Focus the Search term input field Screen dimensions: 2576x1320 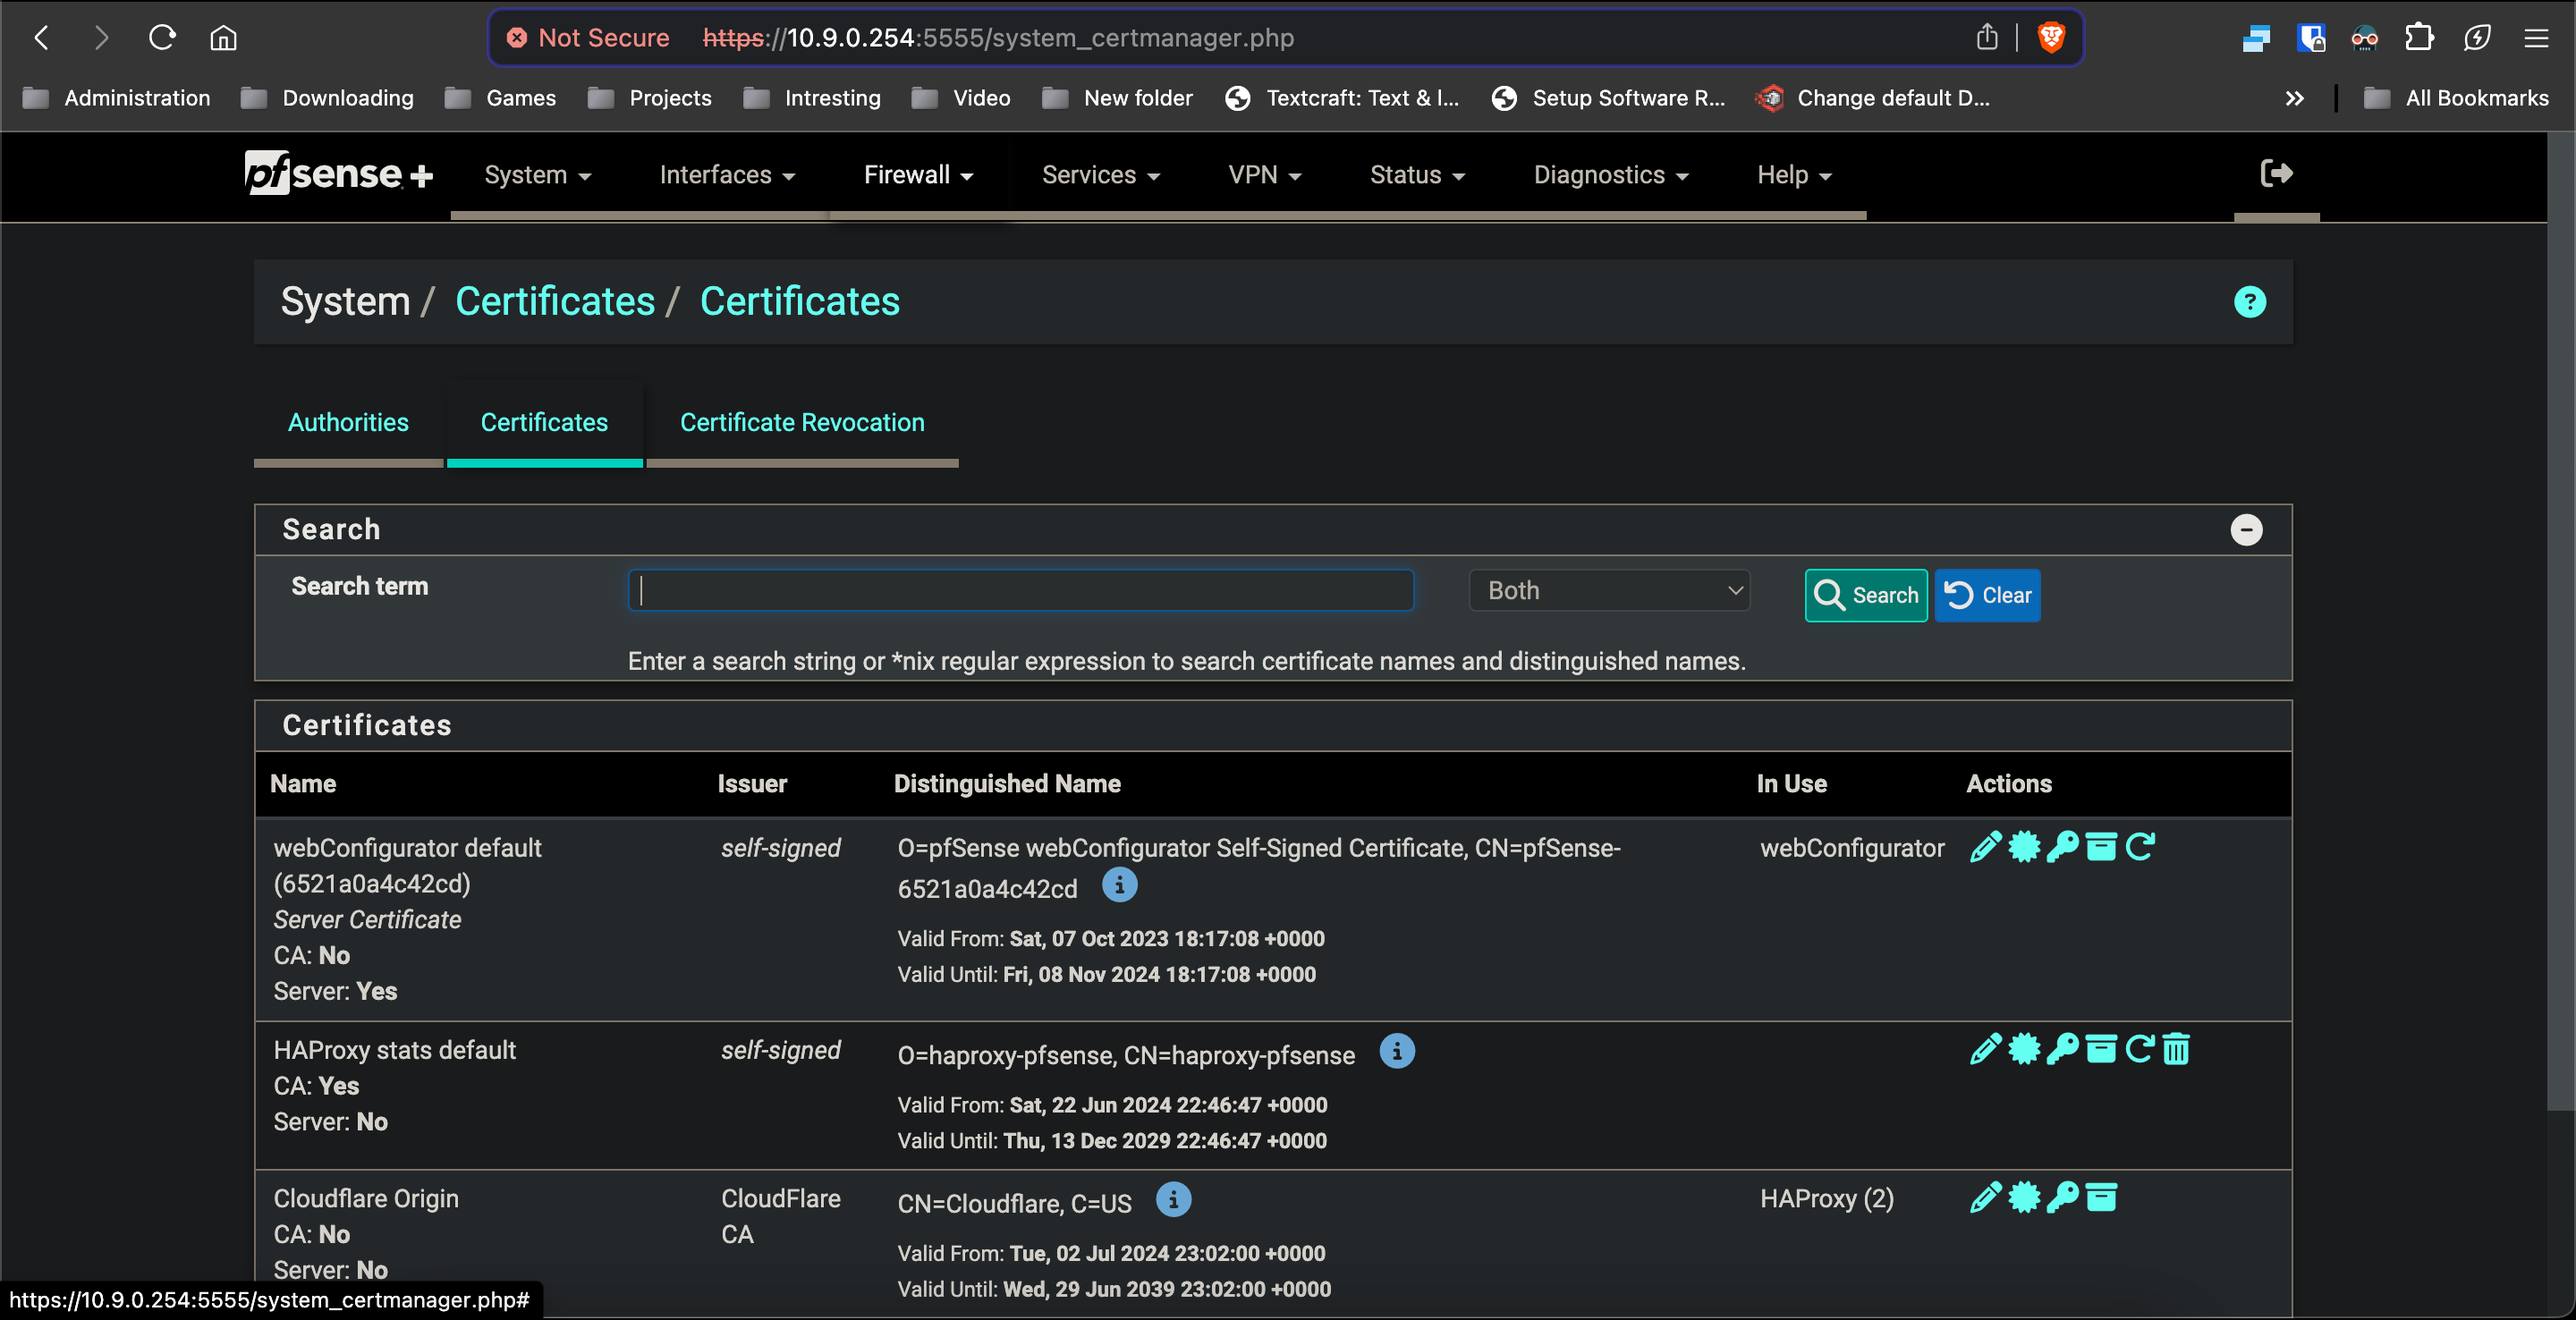coord(1020,591)
